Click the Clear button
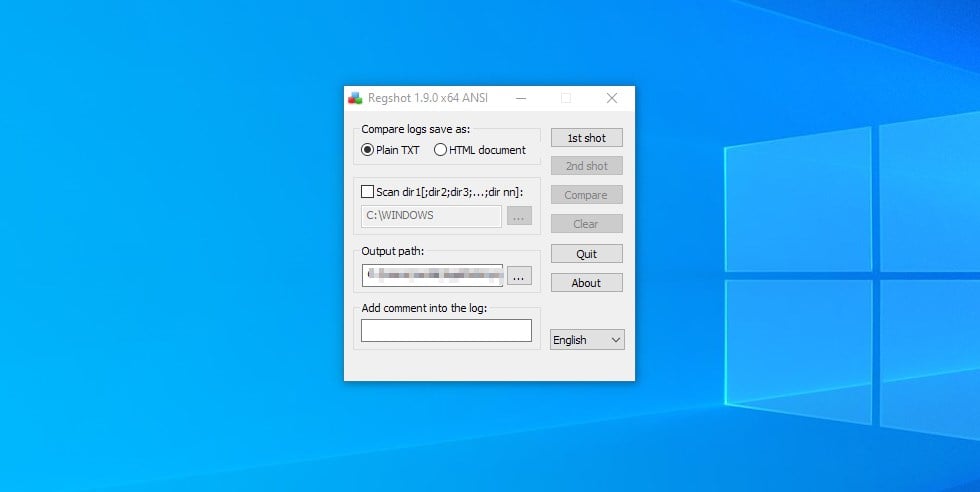The width and height of the screenshot is (980, 492). coord(586,224)
